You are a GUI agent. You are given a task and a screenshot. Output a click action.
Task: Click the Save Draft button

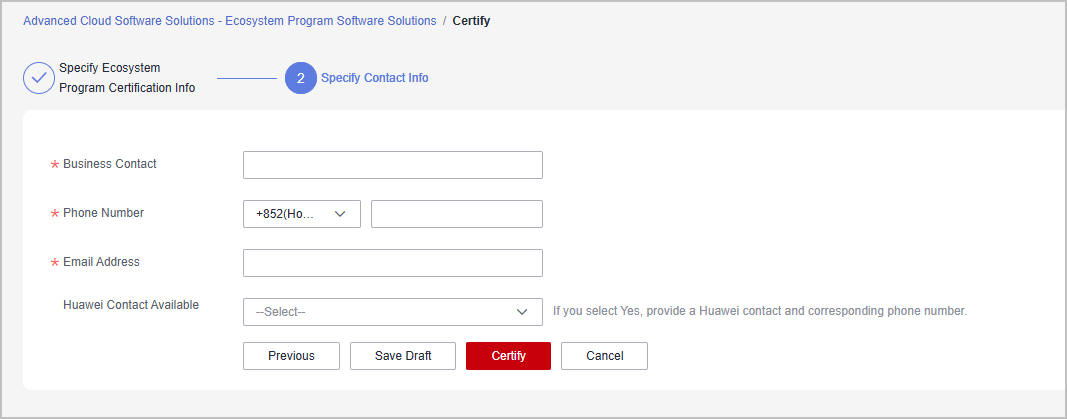tap(403, 356)
